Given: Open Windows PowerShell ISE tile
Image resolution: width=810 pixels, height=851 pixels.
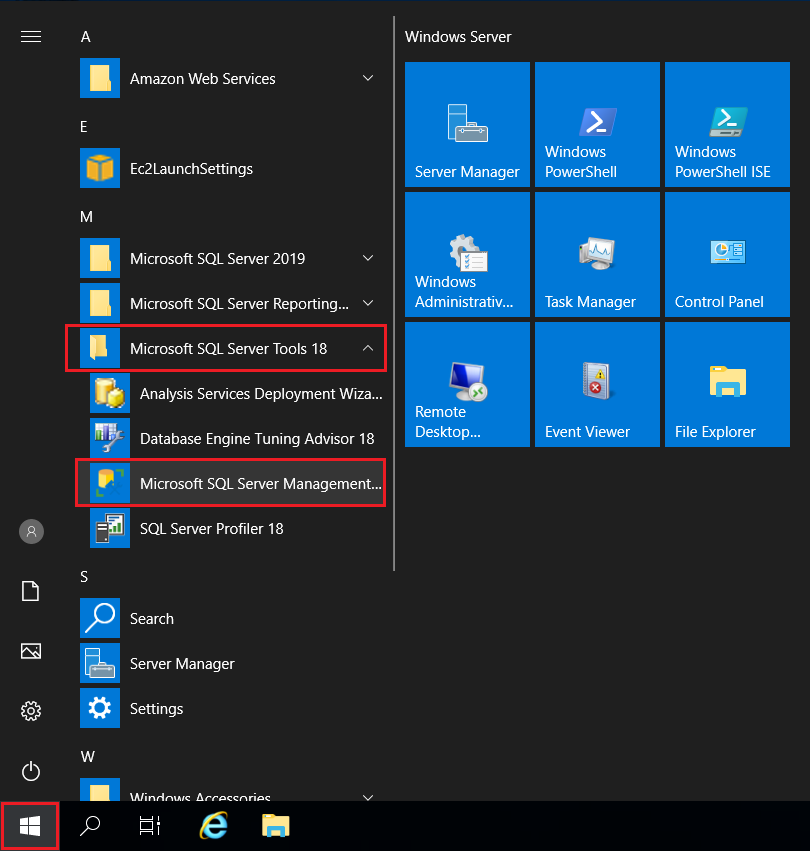Looking at the screenshot, I should tap(726, 124).
